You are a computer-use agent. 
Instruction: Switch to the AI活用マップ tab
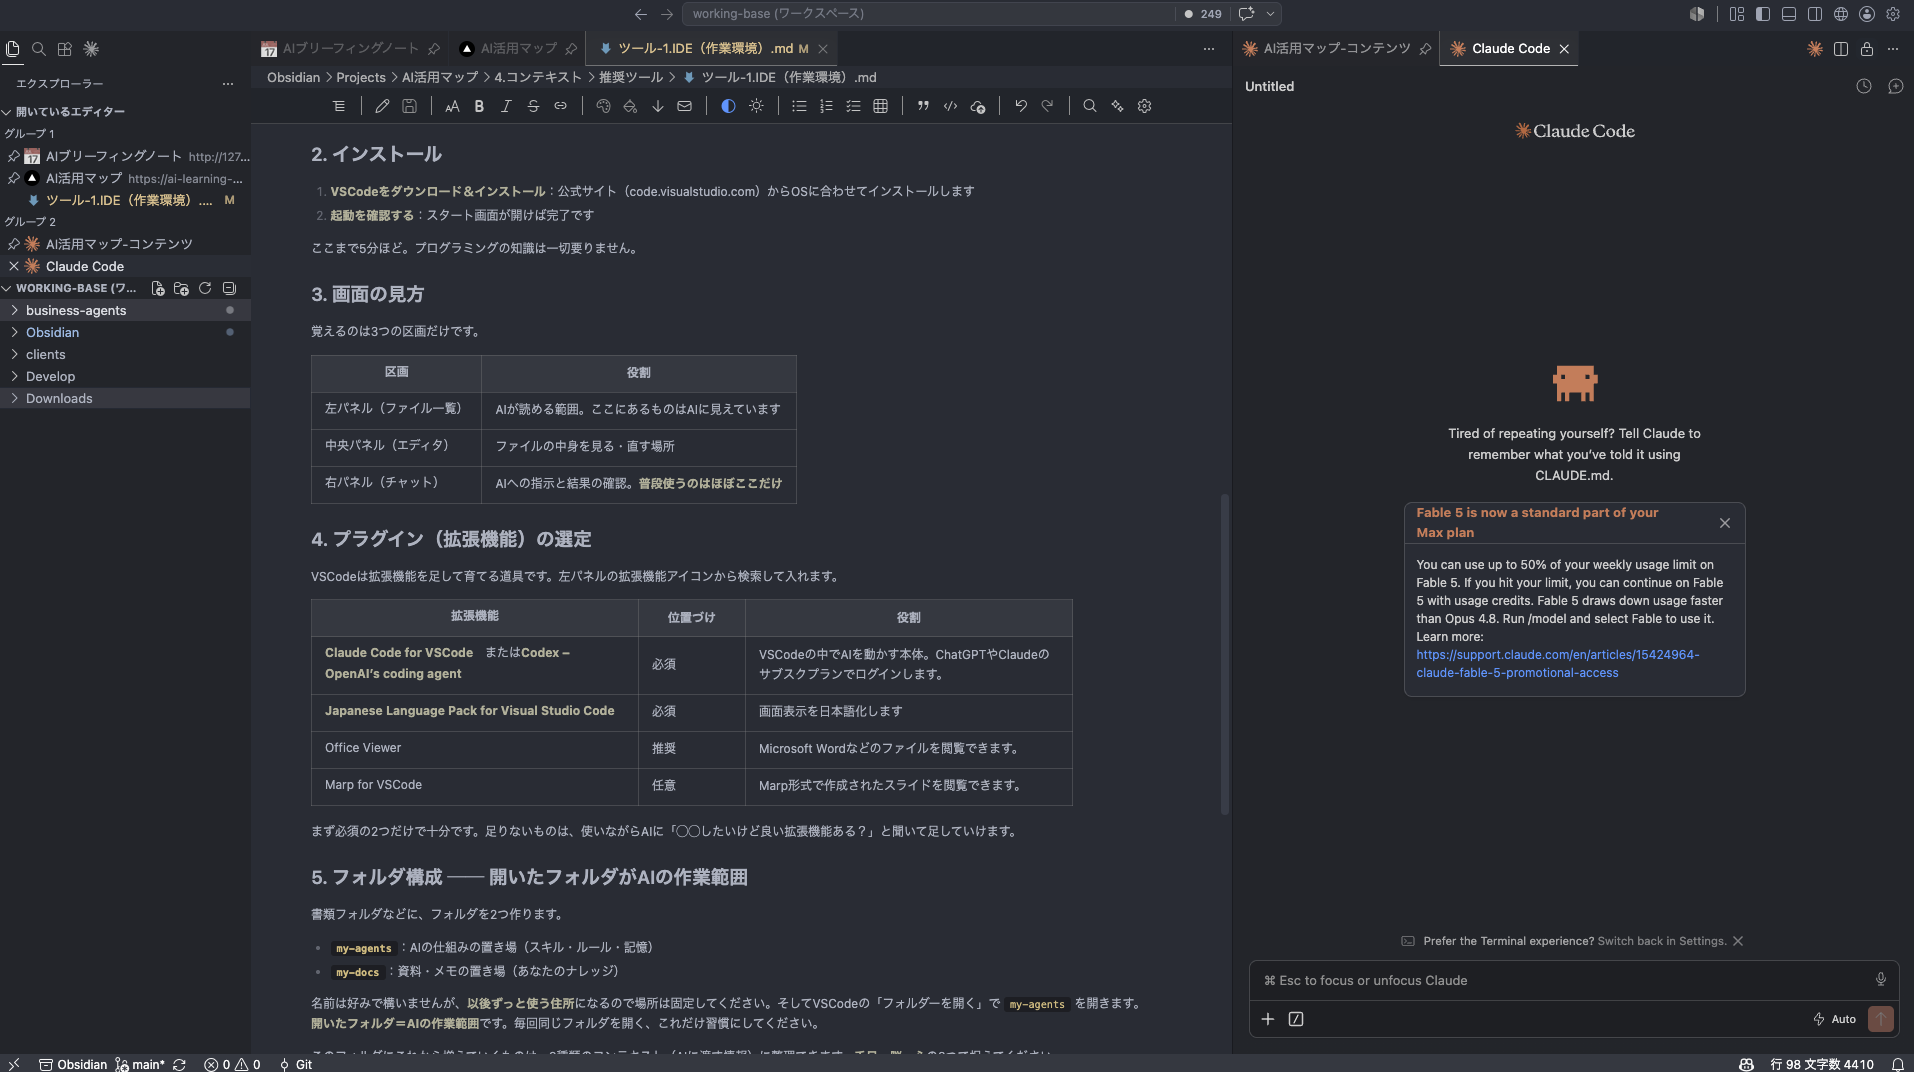tap(518, 48)
